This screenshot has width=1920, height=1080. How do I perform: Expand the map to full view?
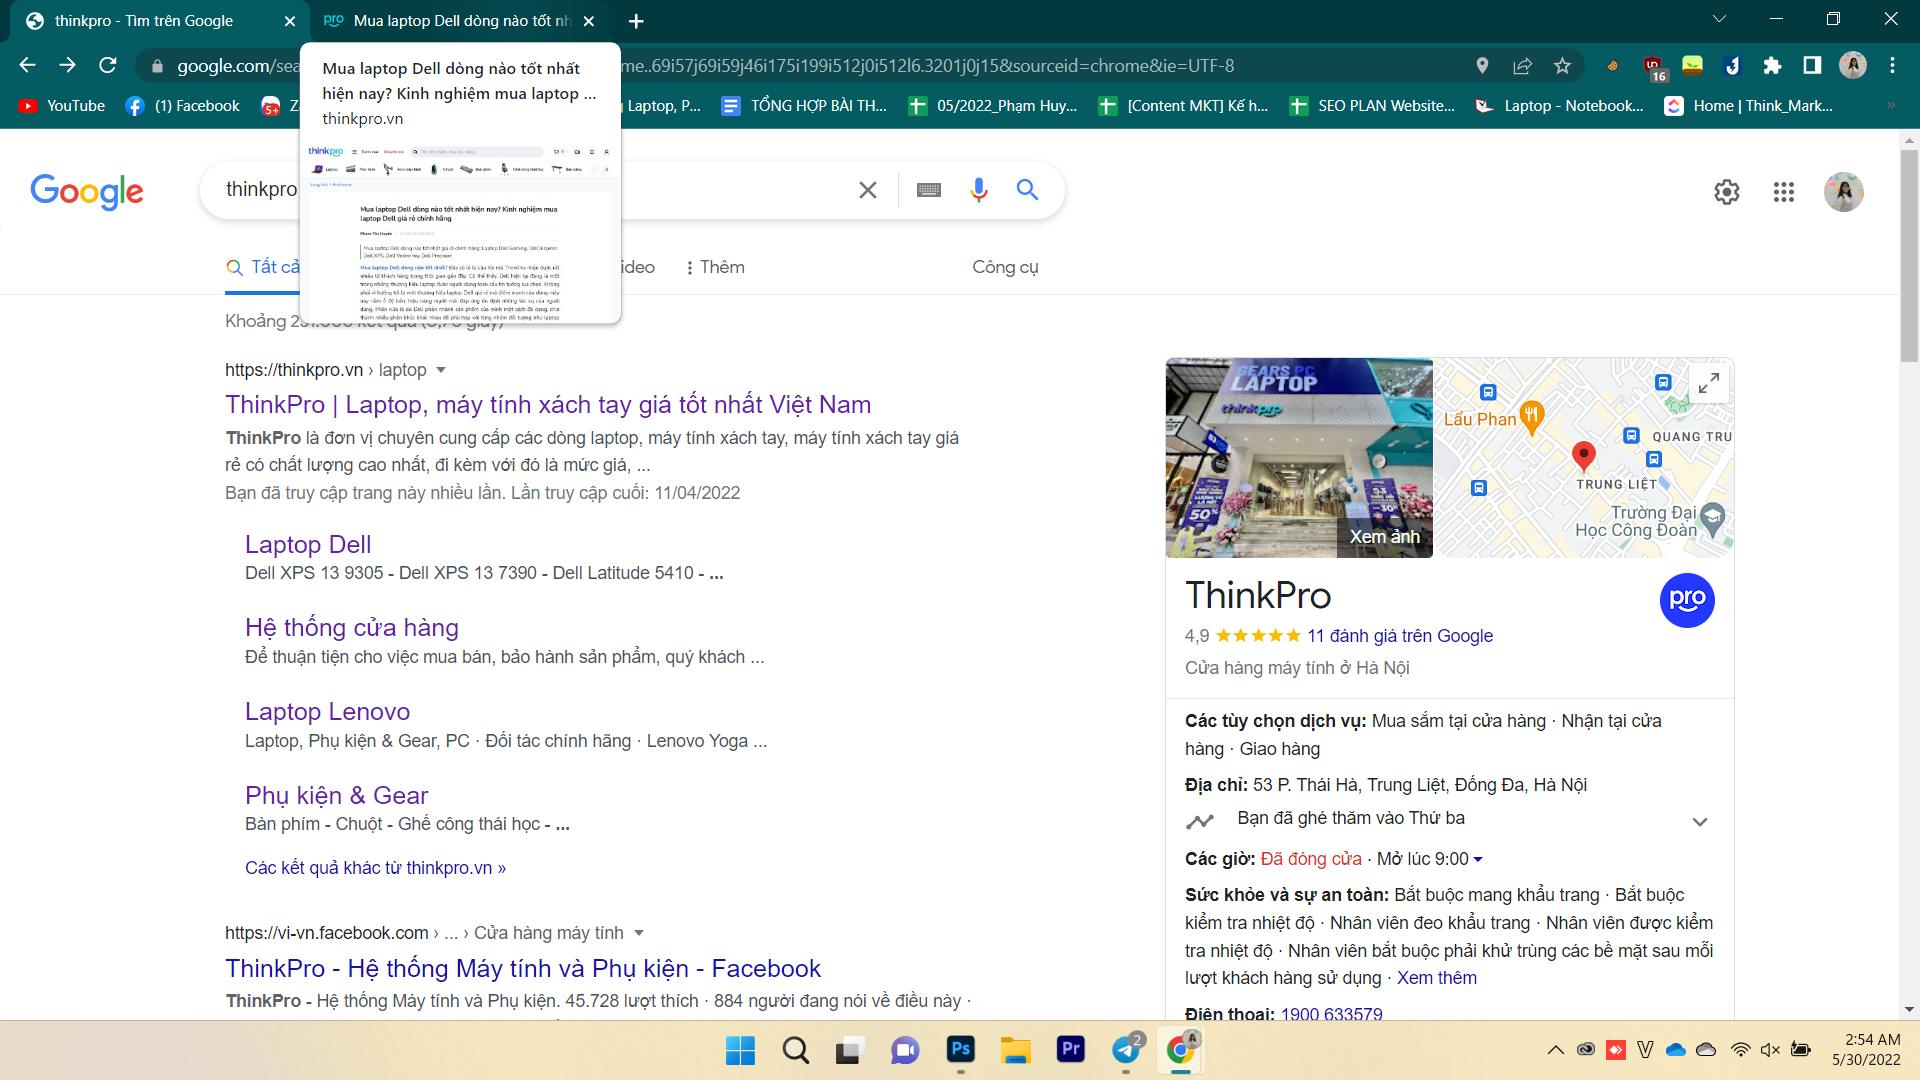pos(1709,383)
